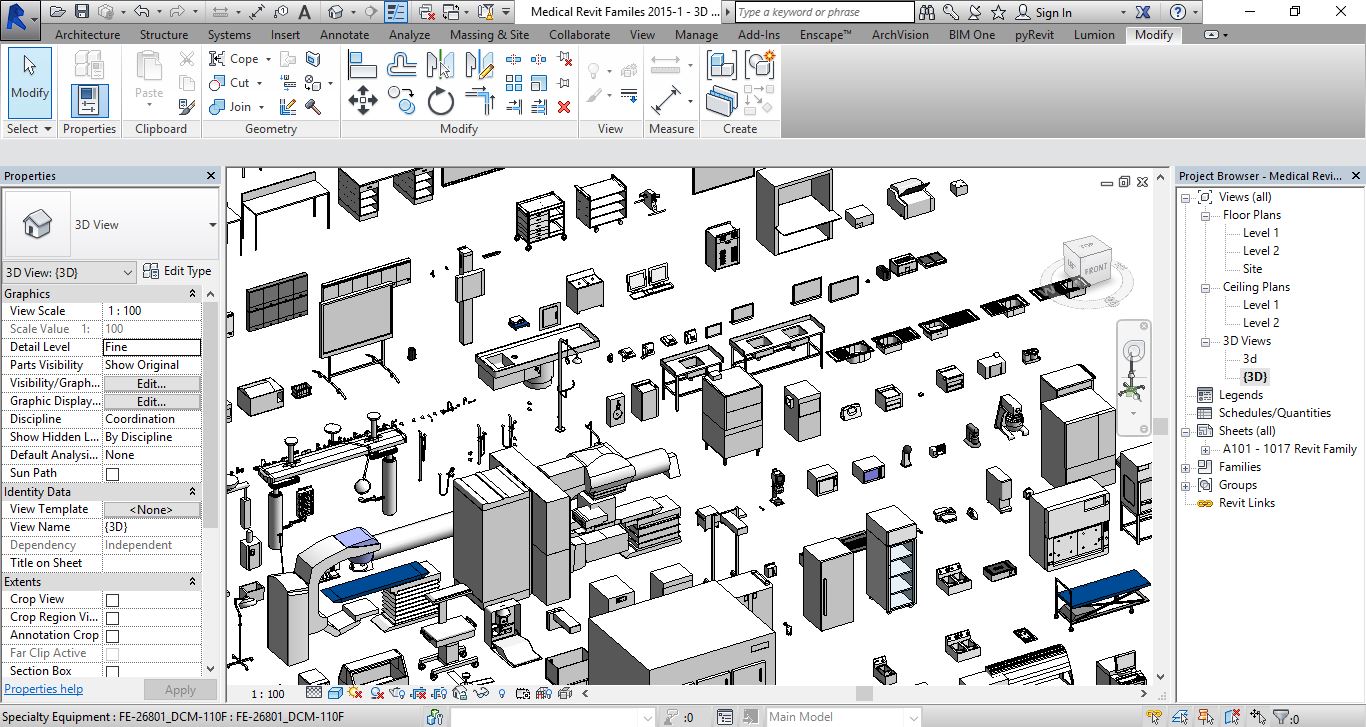
Task: Click the Delete red X icon
Action: pyautogui.click(x=564, y=107)
